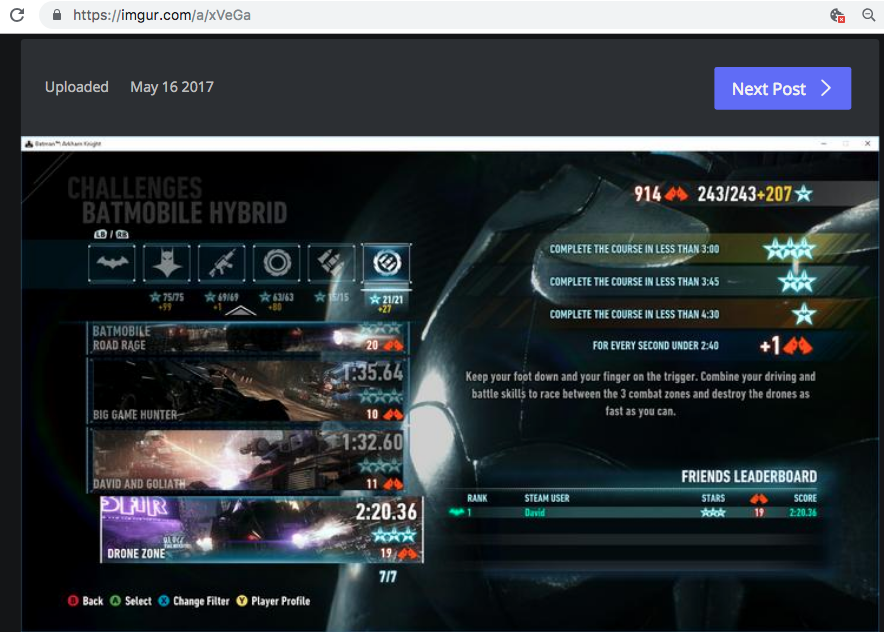Click the Change Filter label

[x=201, y=601]
